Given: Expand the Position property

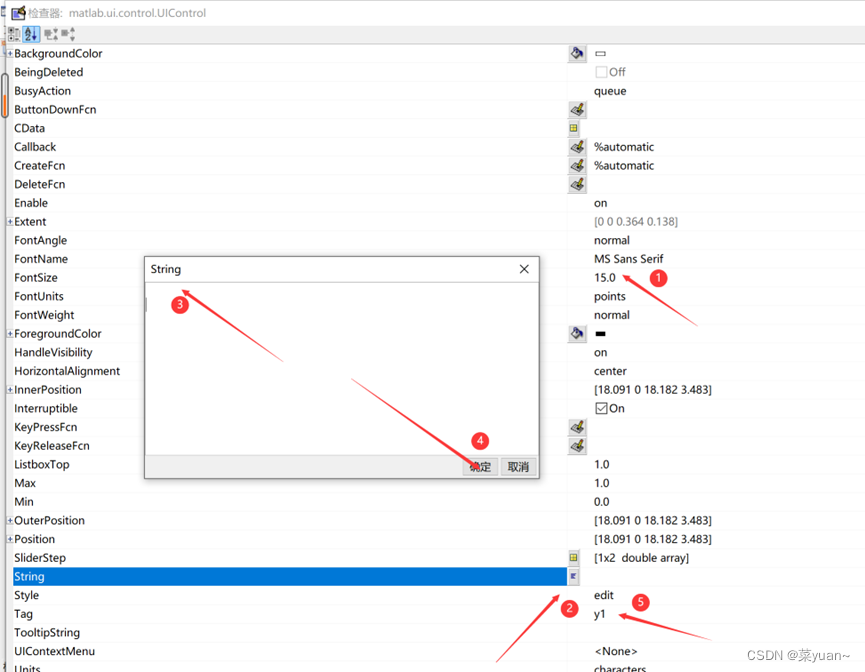Looking at the screenshot, I should [10, 539].
